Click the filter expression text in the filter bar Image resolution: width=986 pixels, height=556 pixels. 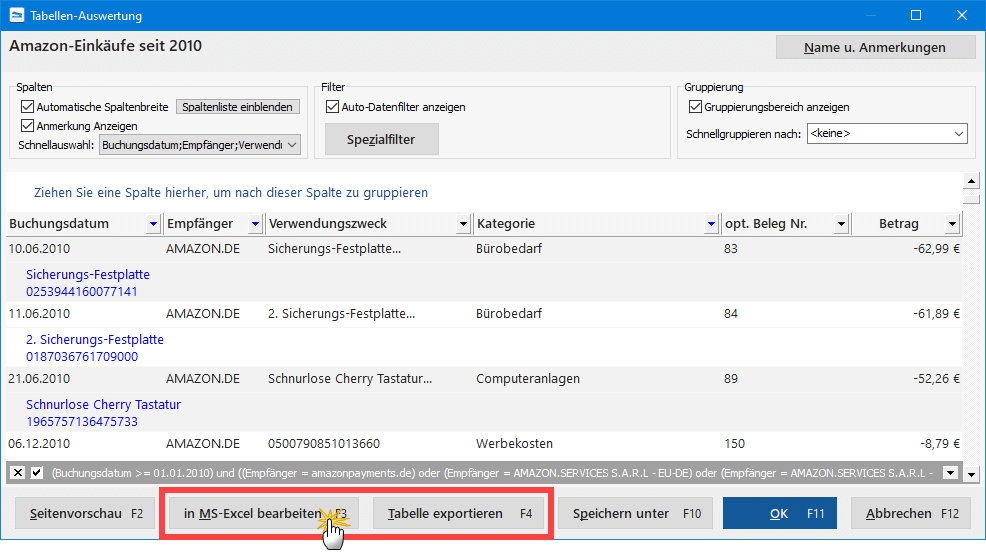[x=492, y=473]
